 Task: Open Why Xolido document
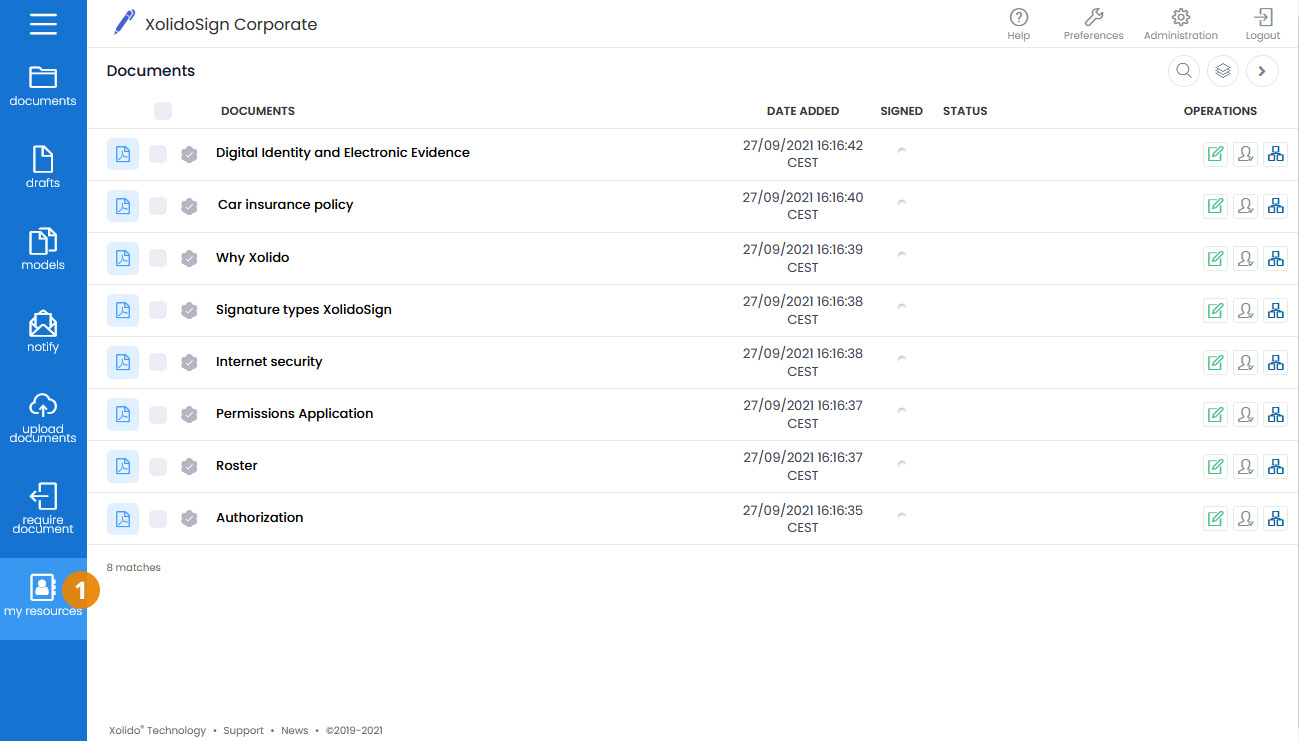[253, 258]
